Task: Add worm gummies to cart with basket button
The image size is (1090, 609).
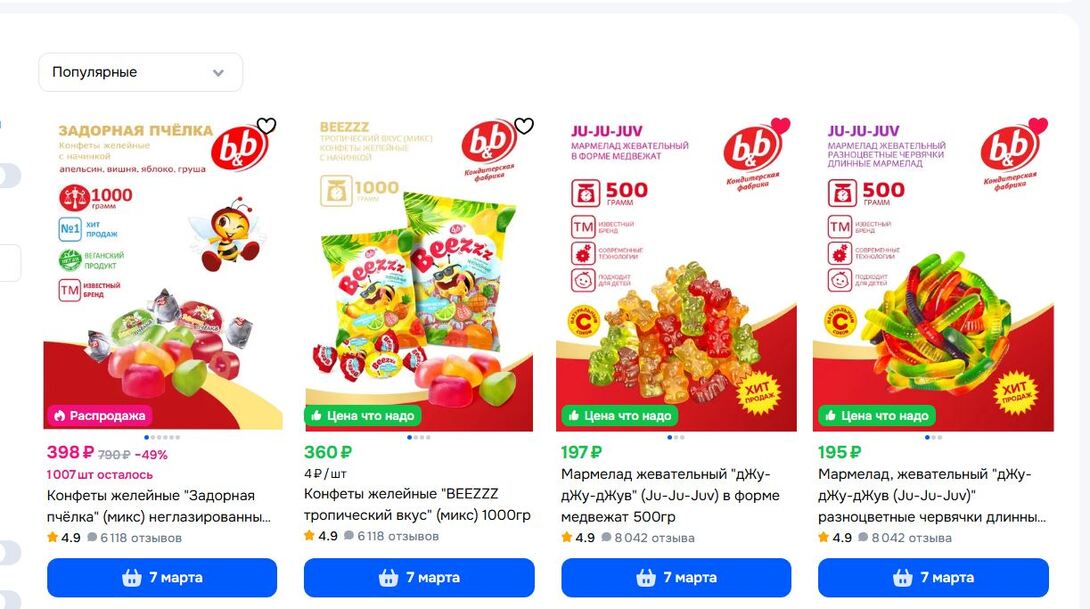Action: pos(934,578)
